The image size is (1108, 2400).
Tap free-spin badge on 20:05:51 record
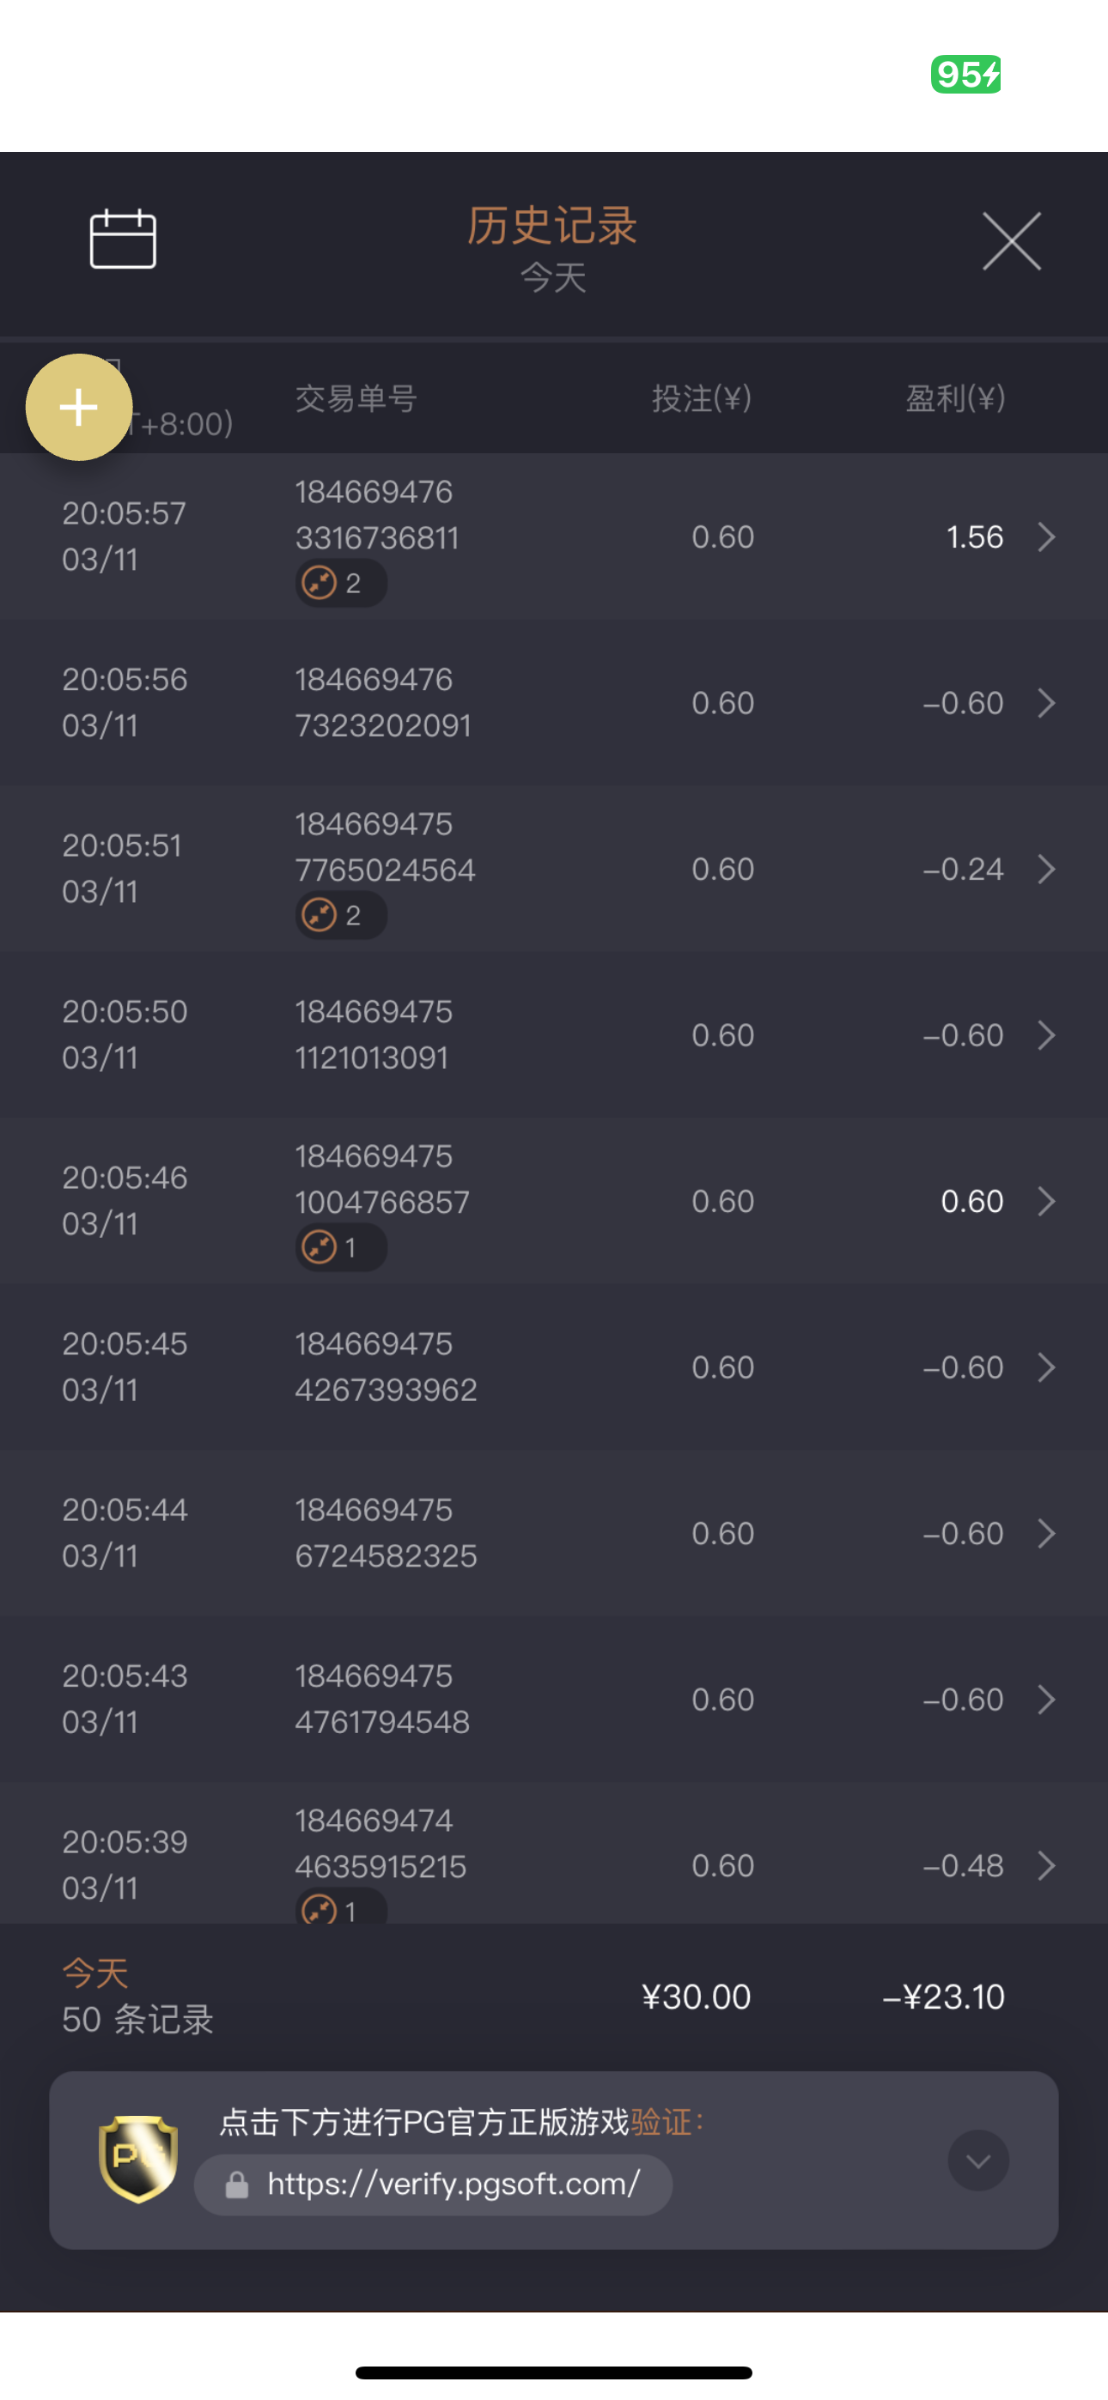[x=340, y=915]
